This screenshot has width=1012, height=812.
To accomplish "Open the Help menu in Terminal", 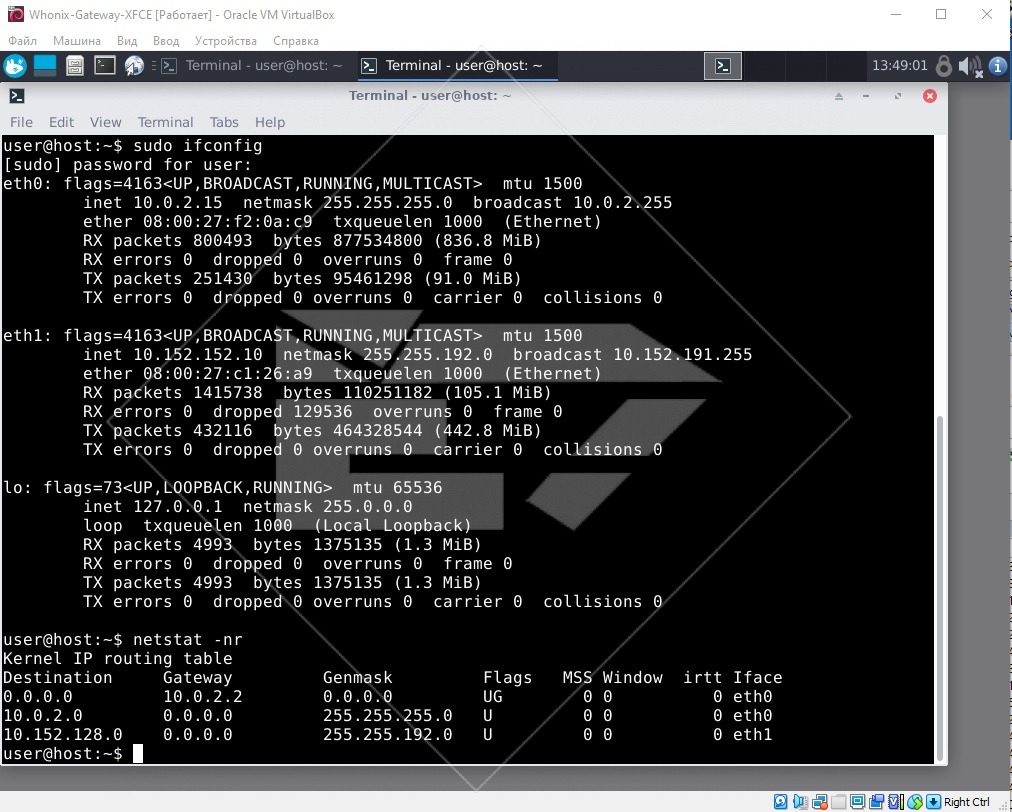I will click(270, 123).
